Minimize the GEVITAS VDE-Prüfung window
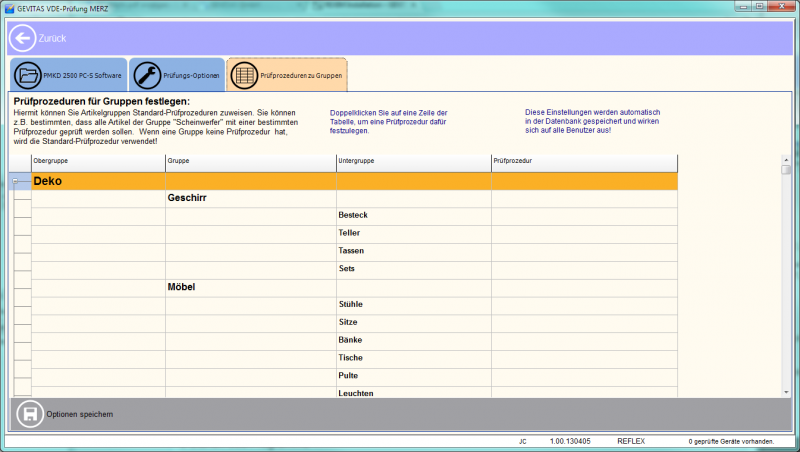The image size is (800, 452). coord(743,7)
